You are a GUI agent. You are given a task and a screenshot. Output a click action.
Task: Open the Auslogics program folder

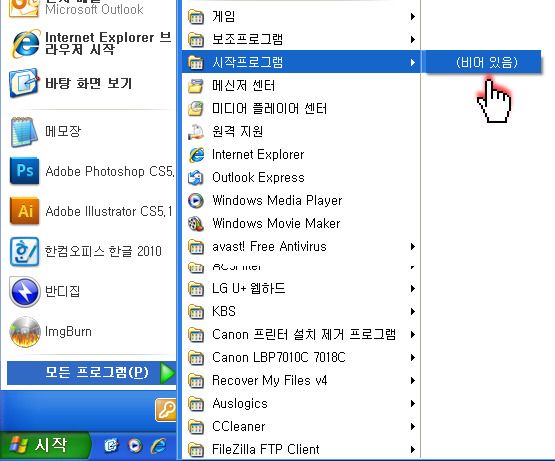pos(301,404)
